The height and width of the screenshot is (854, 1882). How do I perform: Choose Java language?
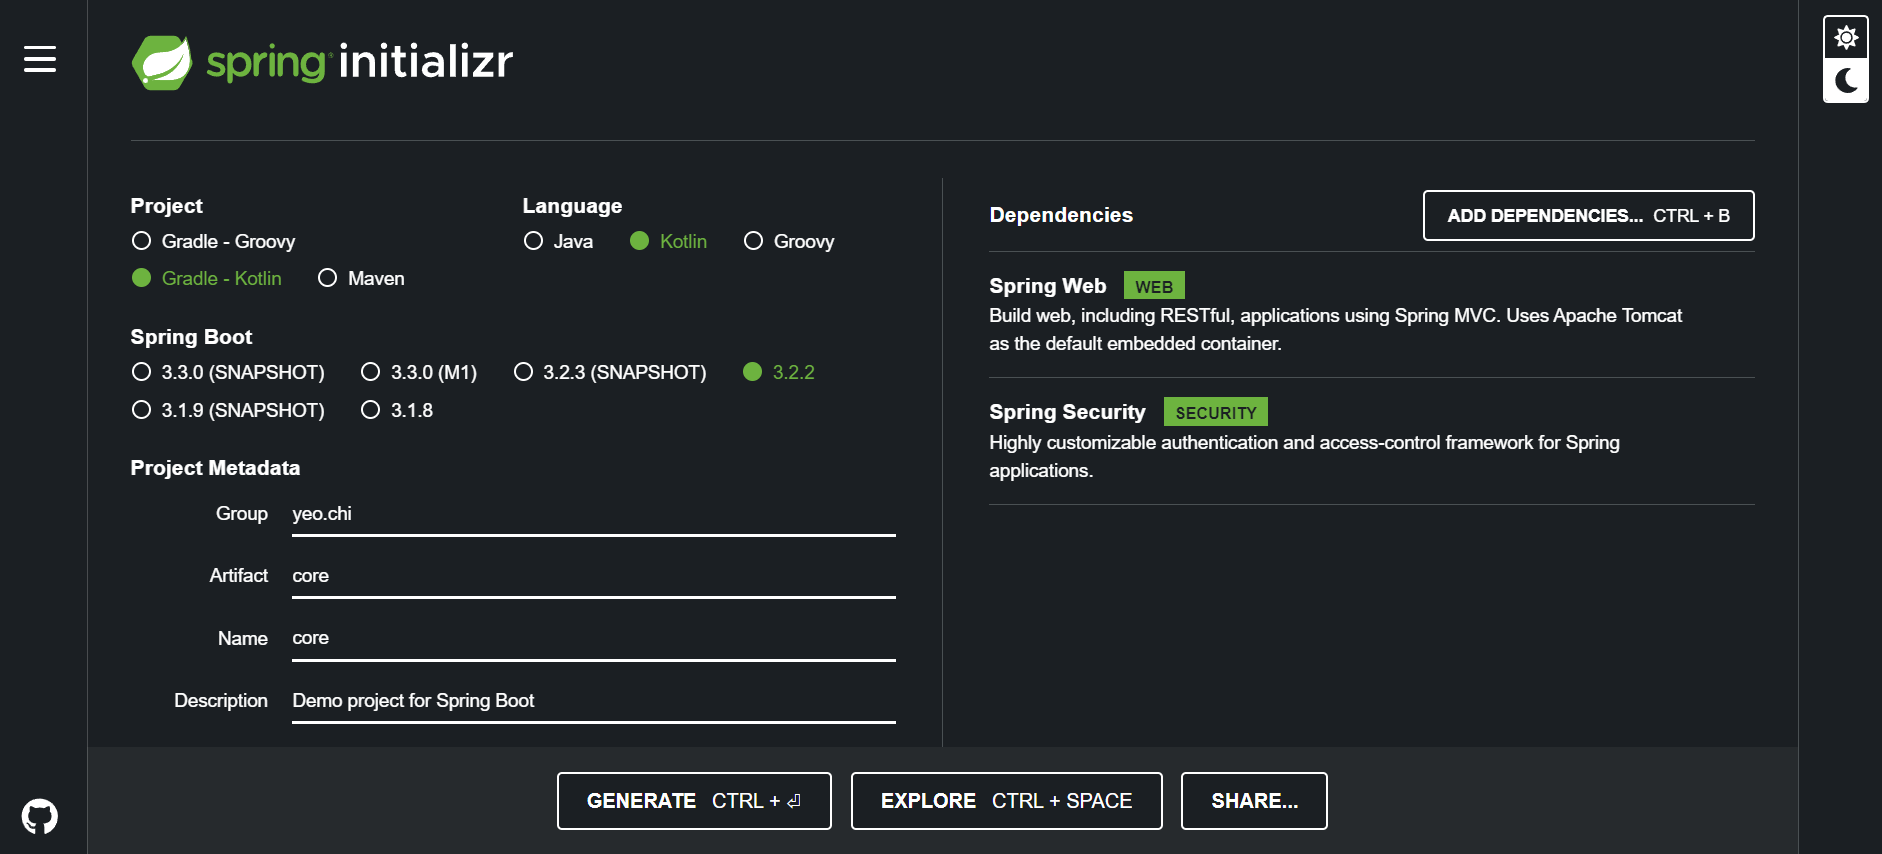558,241
